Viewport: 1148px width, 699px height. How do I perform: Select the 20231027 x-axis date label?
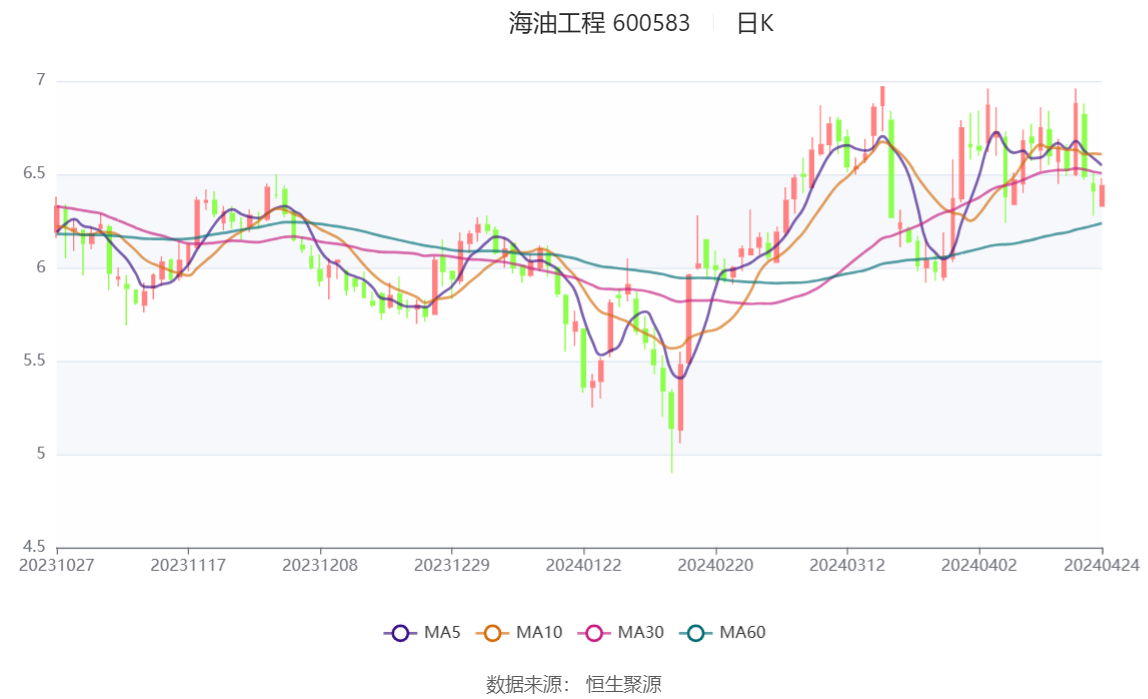pyautogui.click(x=56, y=565)
